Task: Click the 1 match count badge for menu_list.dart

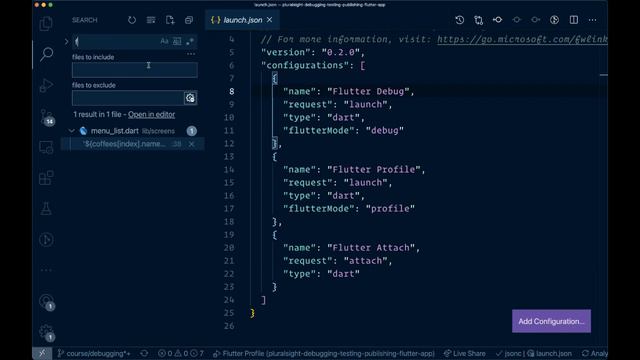Action: click(191, 131)
